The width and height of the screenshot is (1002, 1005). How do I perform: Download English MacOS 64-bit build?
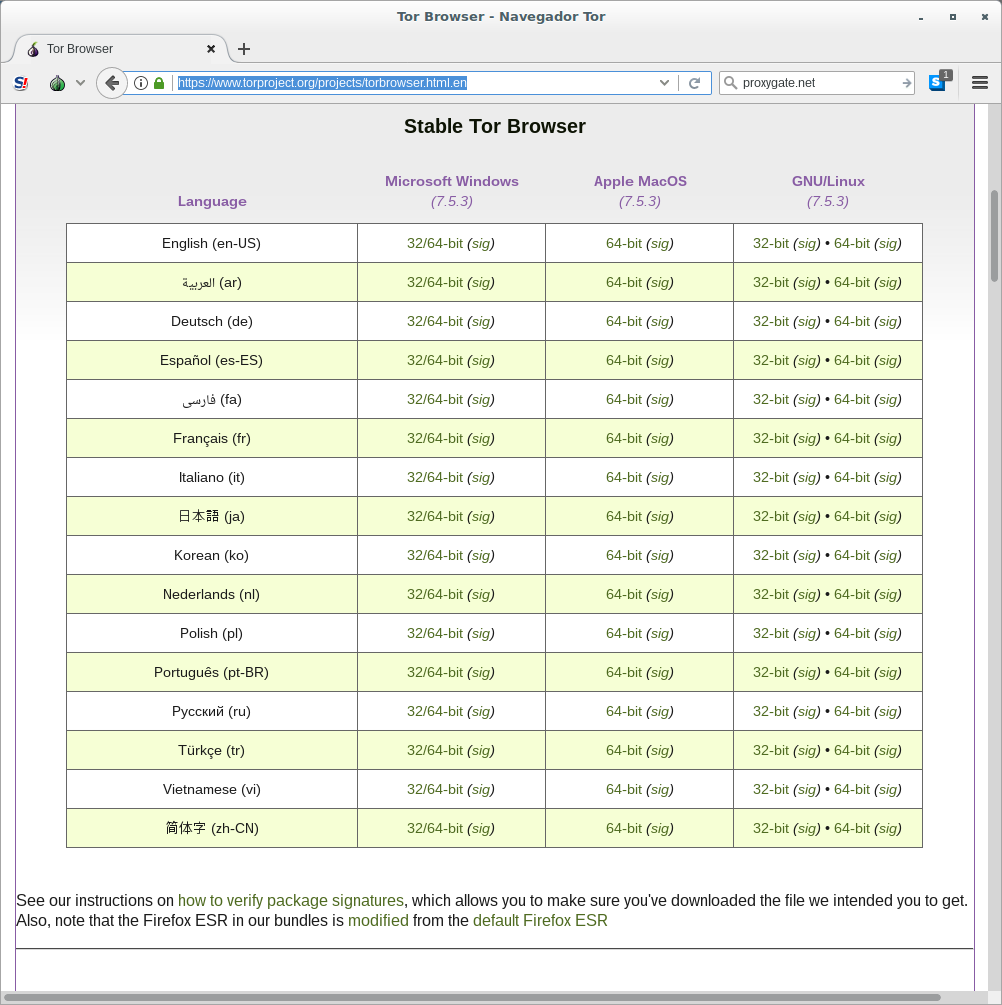624,244
